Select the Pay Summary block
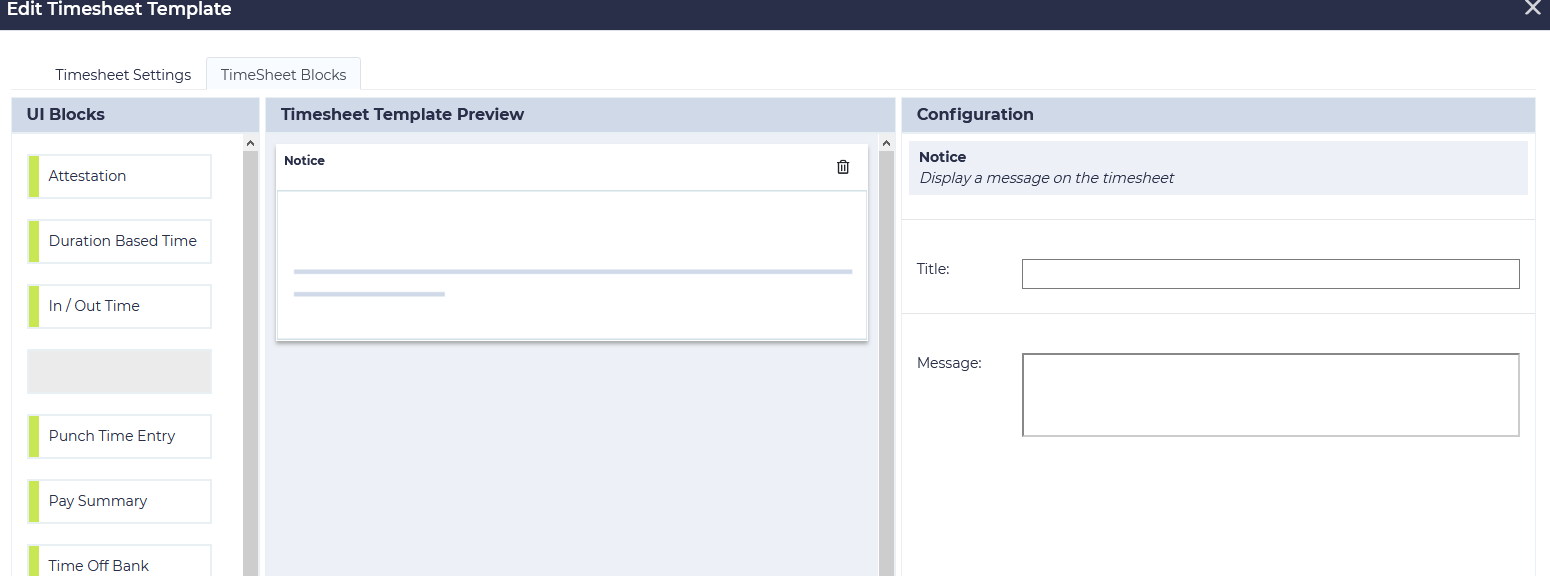The width and height of the screenshot is (1550, 576). point(119,501)
